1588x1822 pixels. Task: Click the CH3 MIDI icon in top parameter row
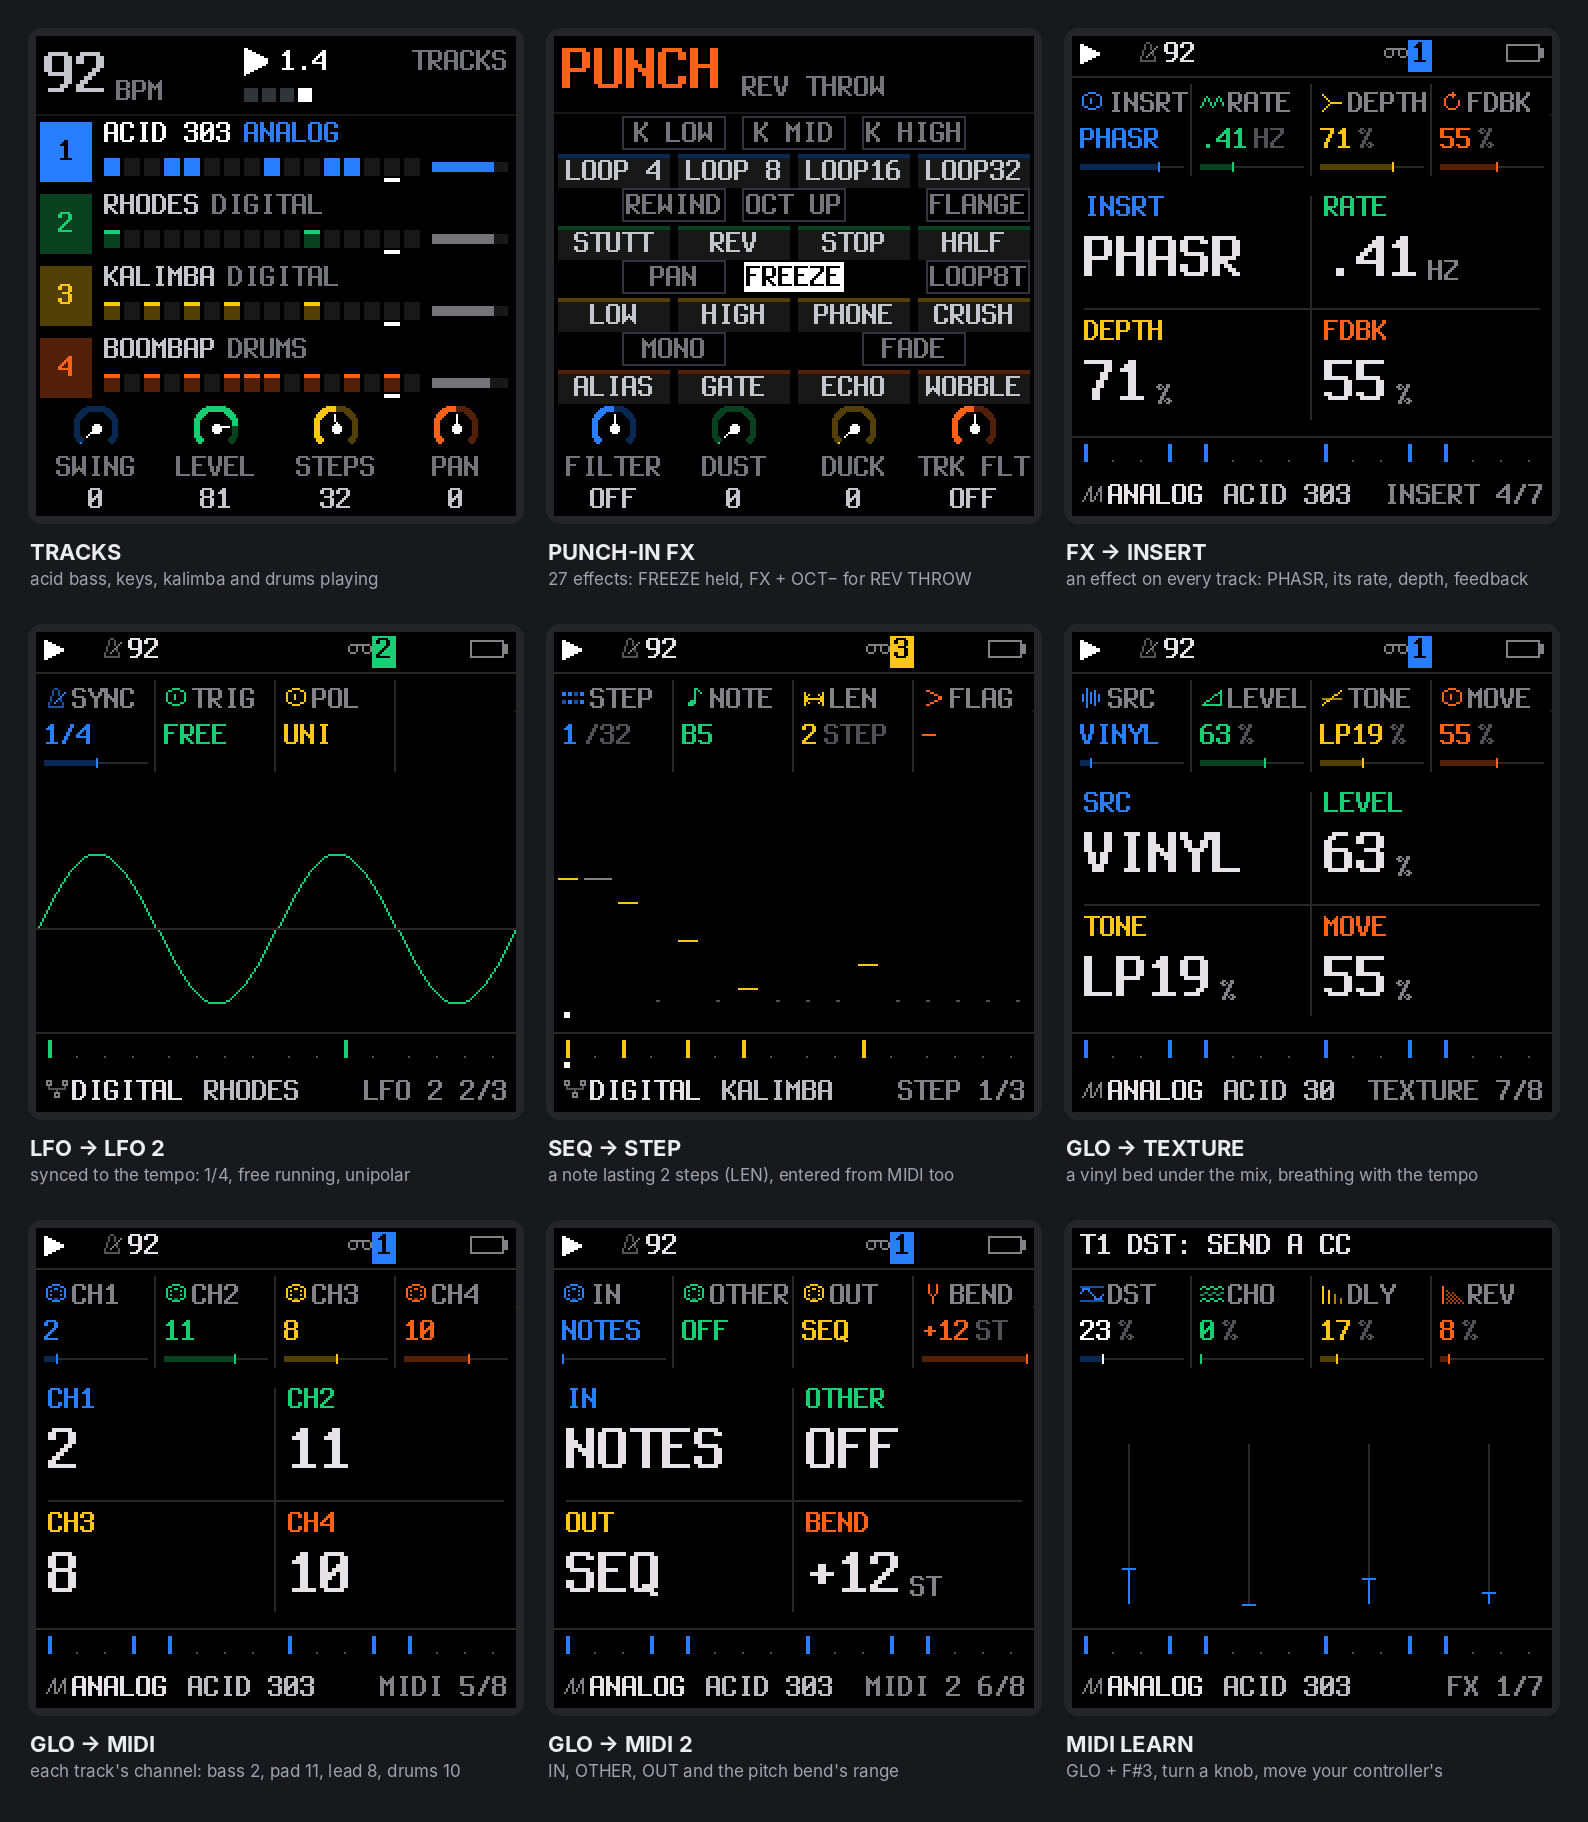(296, 1293)
